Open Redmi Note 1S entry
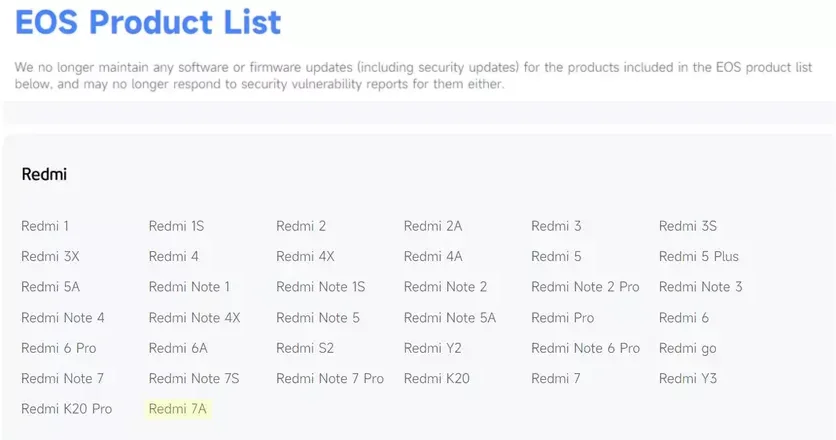The width and height of the screenshot is (836, 440). (x=321, y=287)
